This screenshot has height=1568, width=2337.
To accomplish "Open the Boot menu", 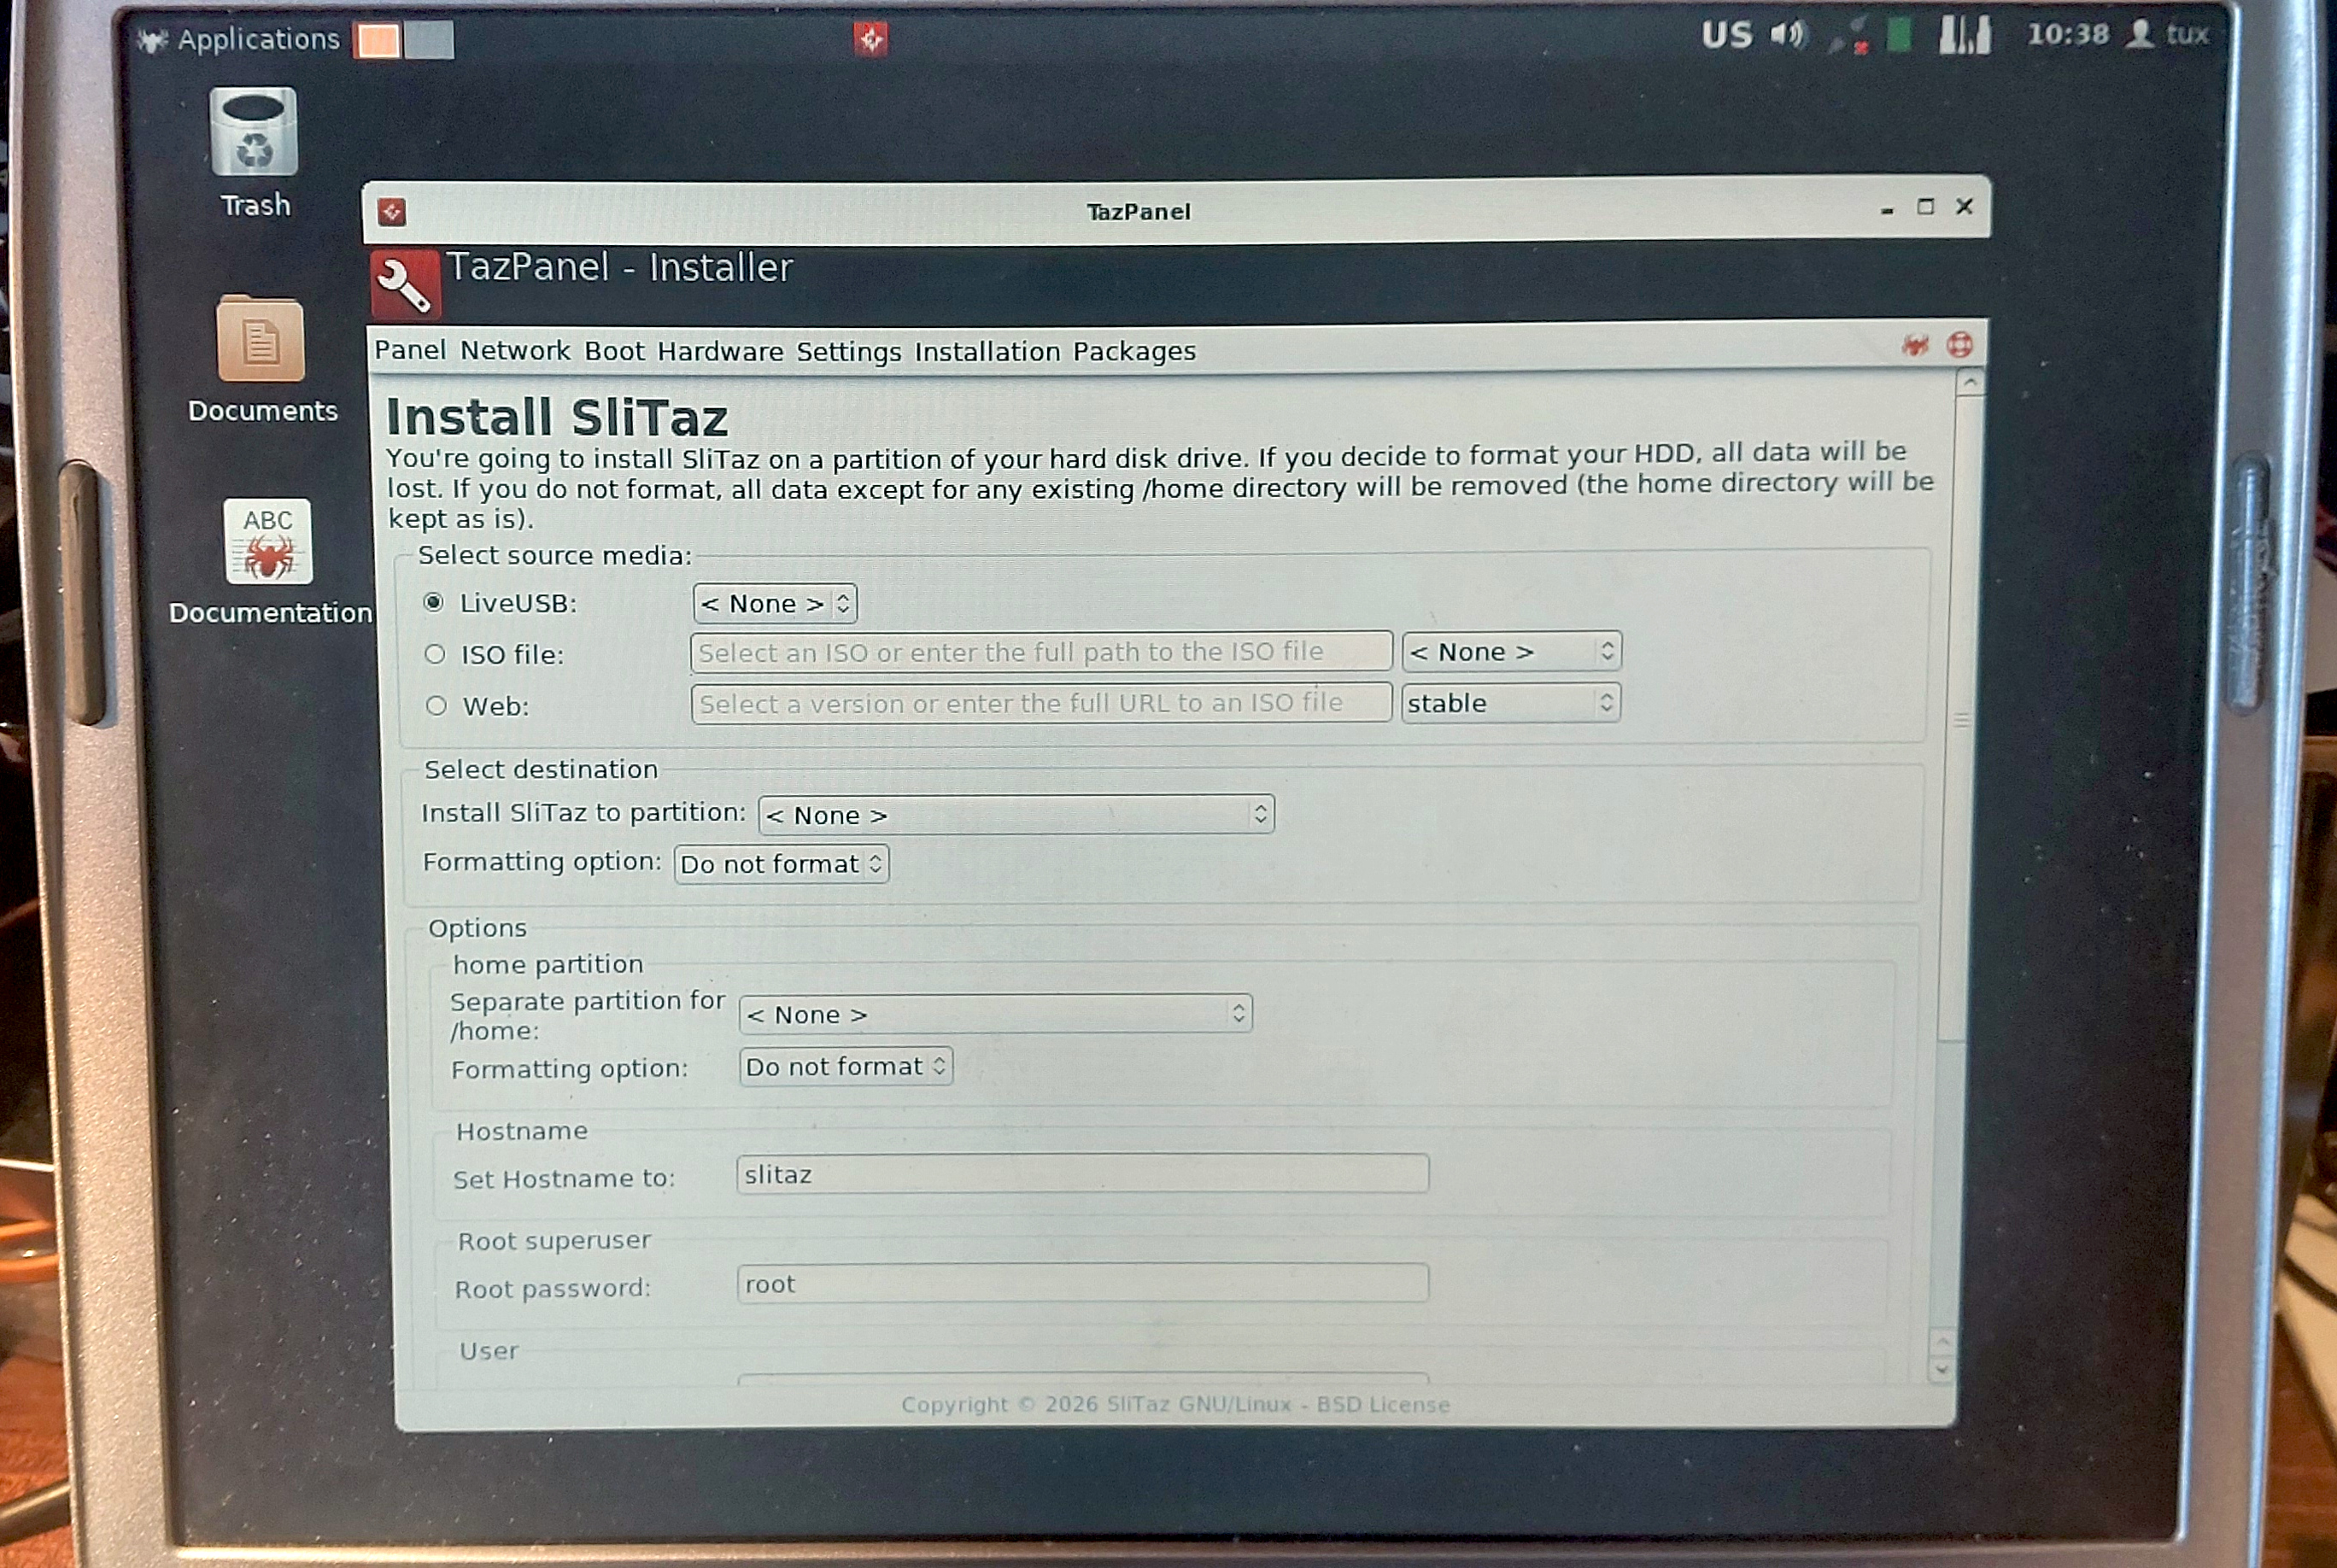I will tap(614, 351).
